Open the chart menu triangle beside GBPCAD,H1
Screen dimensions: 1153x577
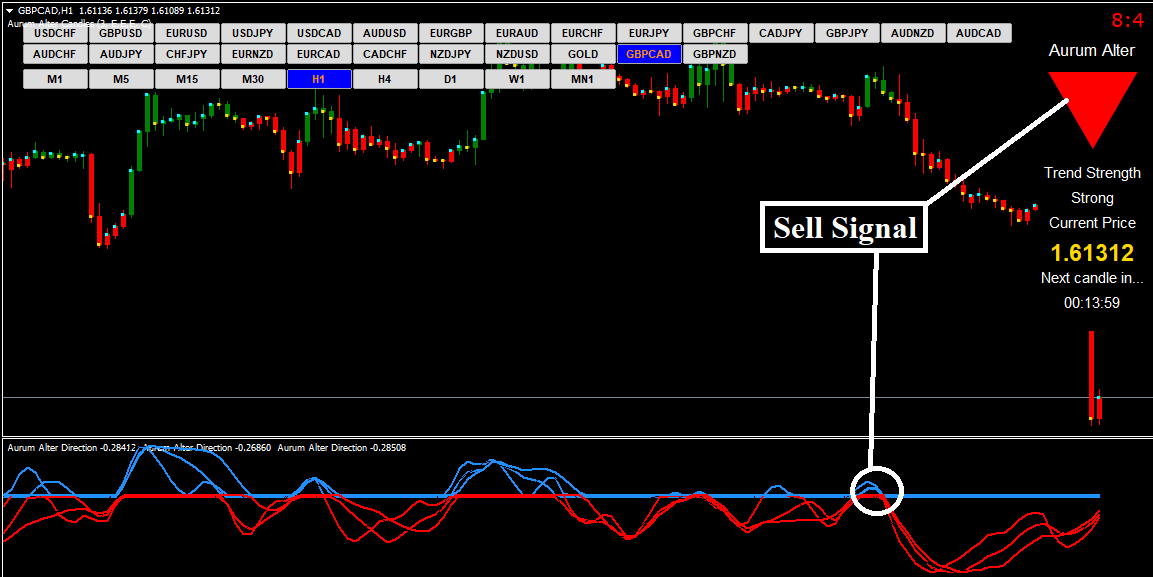9,10
